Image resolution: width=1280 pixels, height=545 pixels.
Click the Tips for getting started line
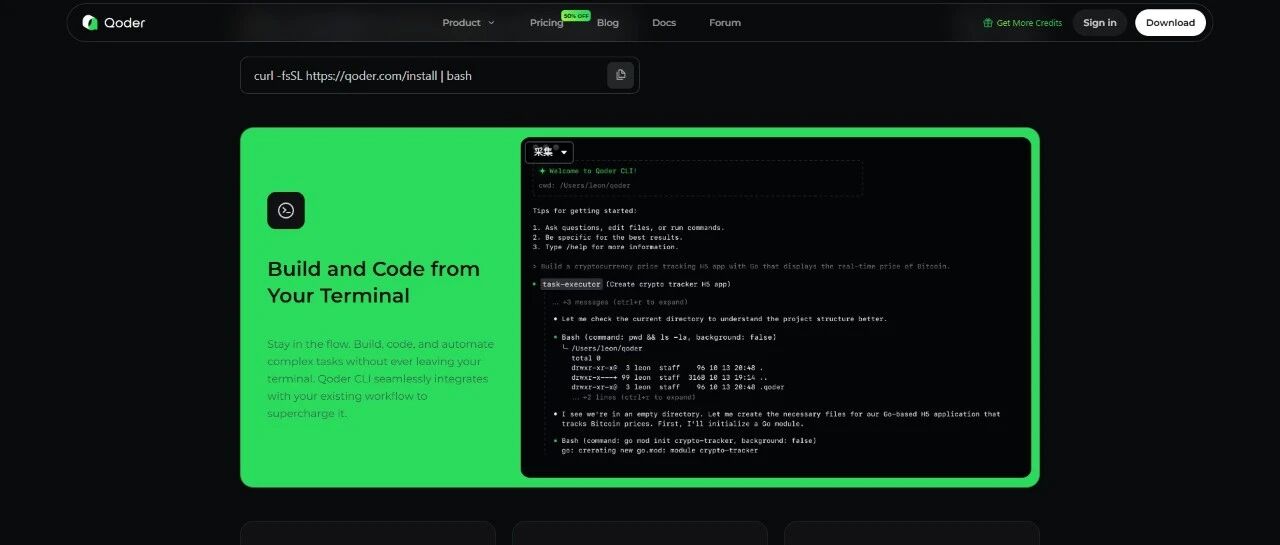point(584,211)
